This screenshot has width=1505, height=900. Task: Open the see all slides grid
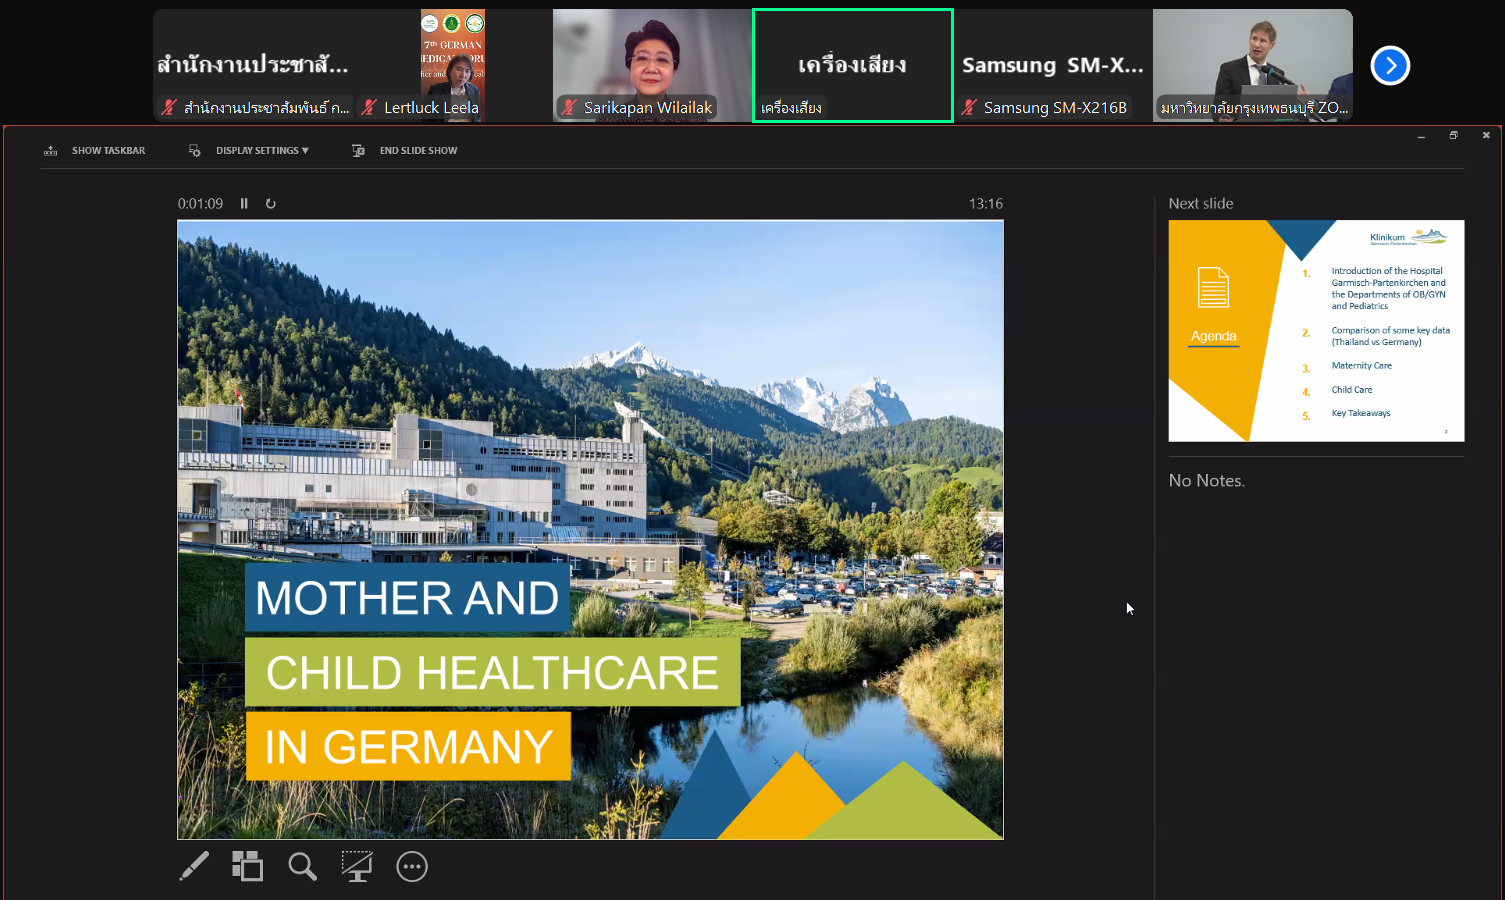tap(247, 866)
